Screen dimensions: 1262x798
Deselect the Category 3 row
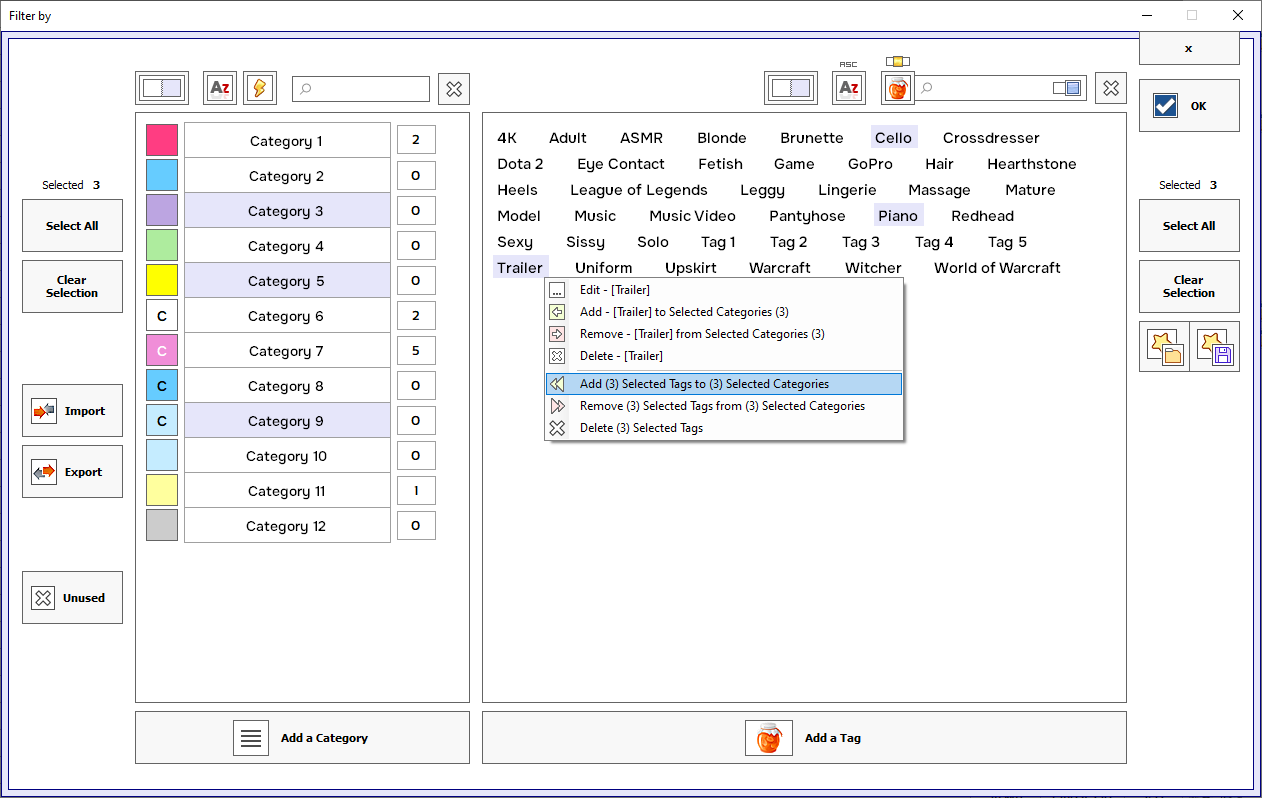pyautogui.click(x=287, y=211)
